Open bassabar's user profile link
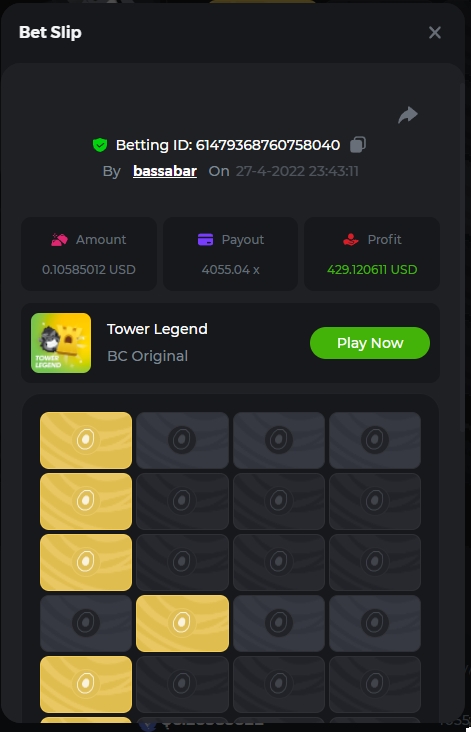Viewport: 471px width, 732px height. pyautogui.click(x=165, y=171)
